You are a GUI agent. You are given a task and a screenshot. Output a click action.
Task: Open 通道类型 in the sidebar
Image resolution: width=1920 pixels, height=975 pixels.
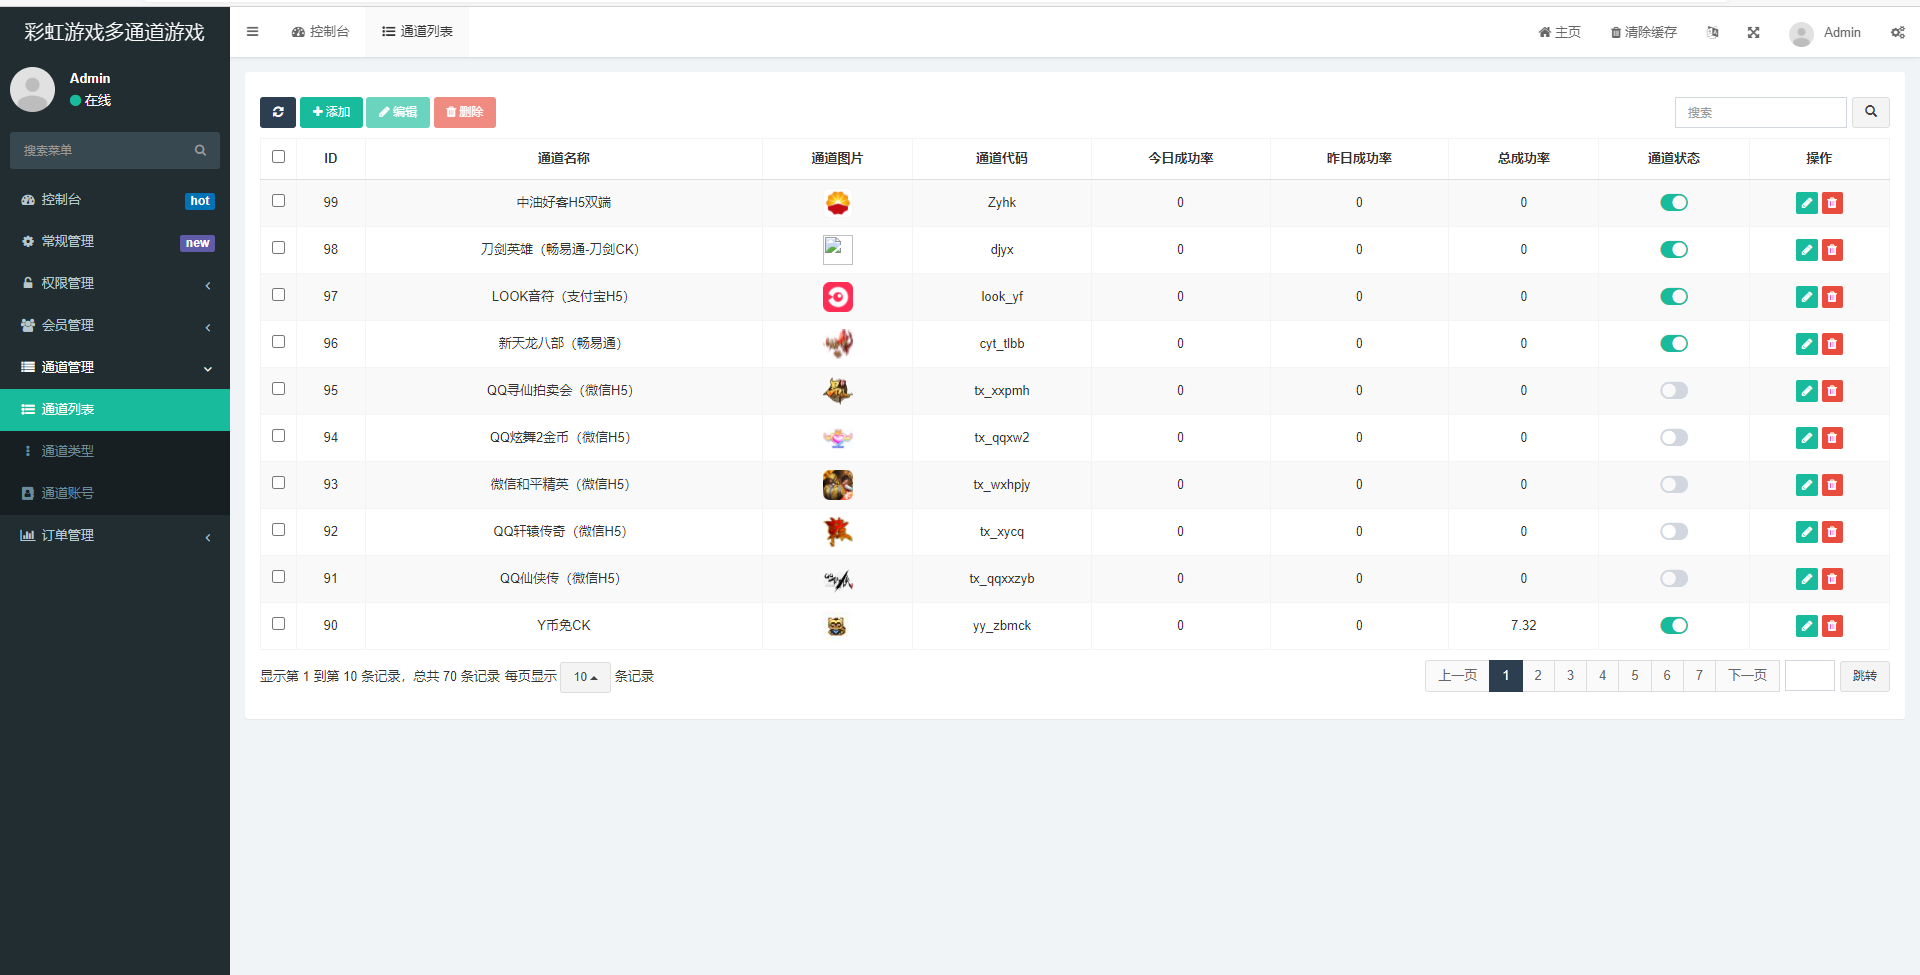click(x=68, y=452)
